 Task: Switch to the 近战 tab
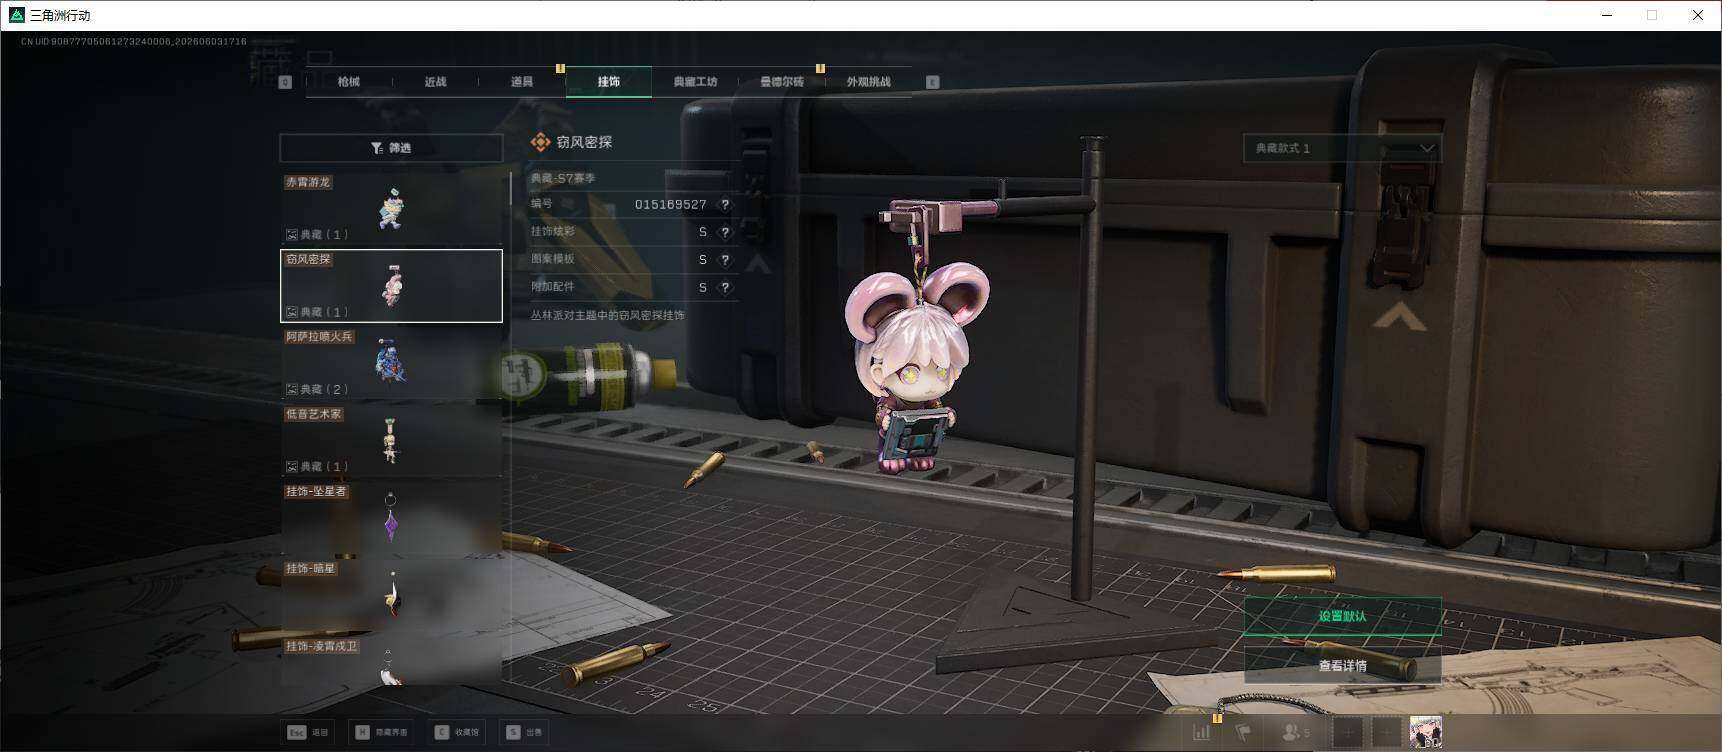pos(435,82)
